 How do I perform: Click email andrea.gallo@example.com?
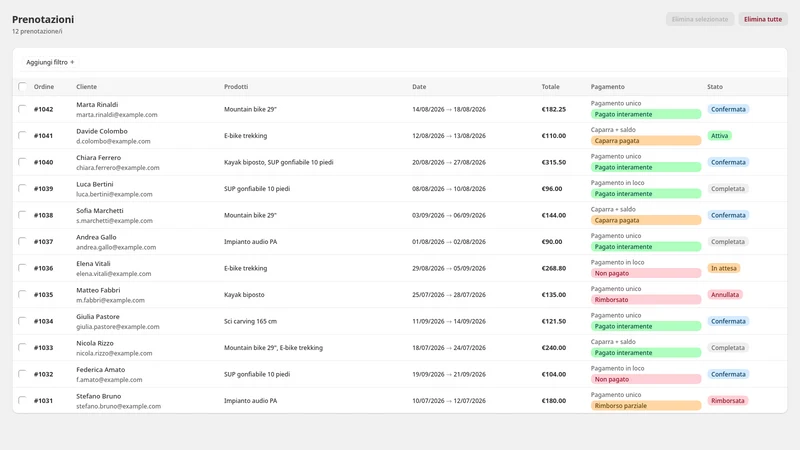click(116, 247)
